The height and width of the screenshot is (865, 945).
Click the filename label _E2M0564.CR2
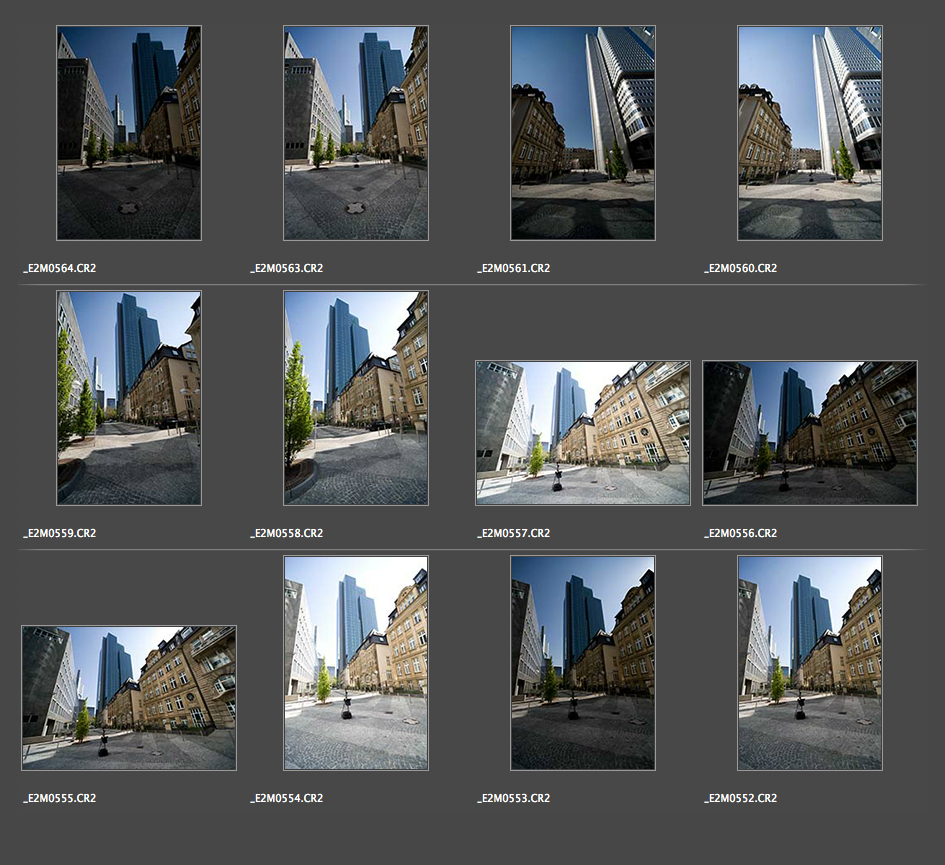(60, 268)
